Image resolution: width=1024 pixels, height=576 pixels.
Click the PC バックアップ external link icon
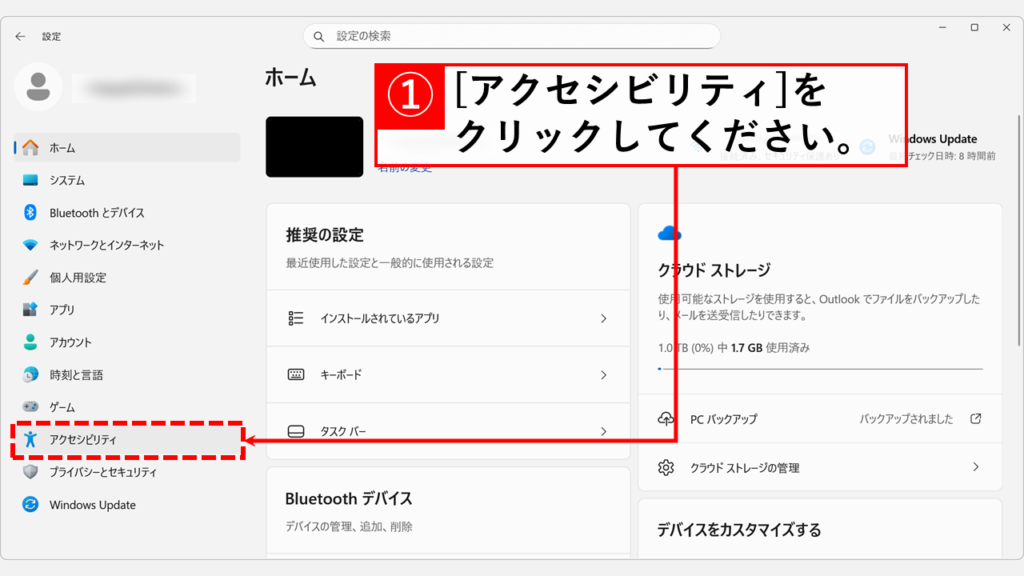[976, 419]
